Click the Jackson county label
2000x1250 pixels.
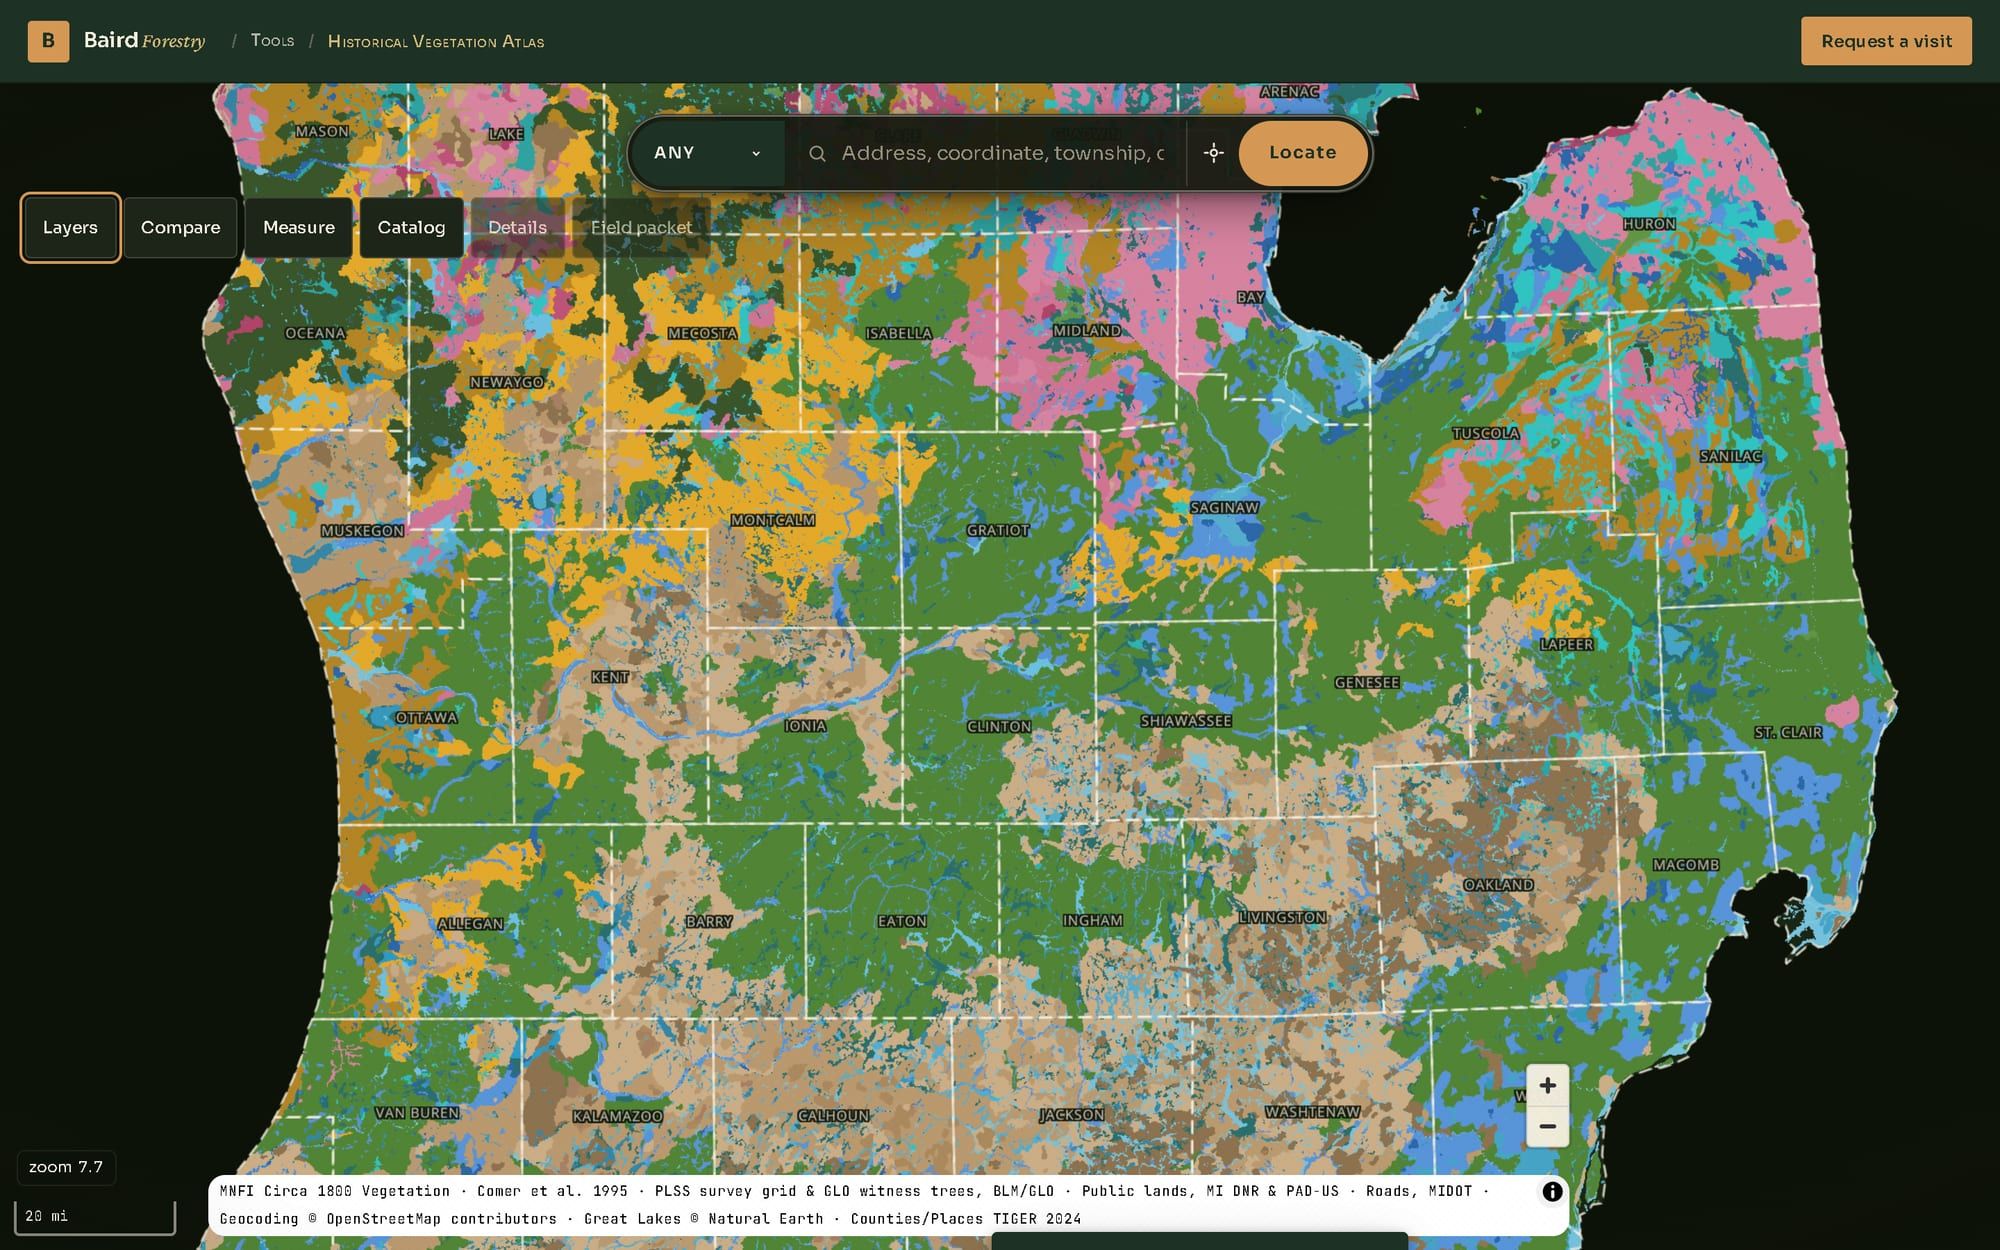tap(1071, 1115)
